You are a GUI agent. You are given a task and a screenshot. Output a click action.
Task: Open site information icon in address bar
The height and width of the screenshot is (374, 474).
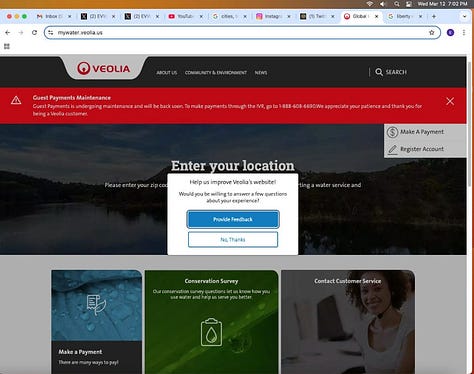51,32
